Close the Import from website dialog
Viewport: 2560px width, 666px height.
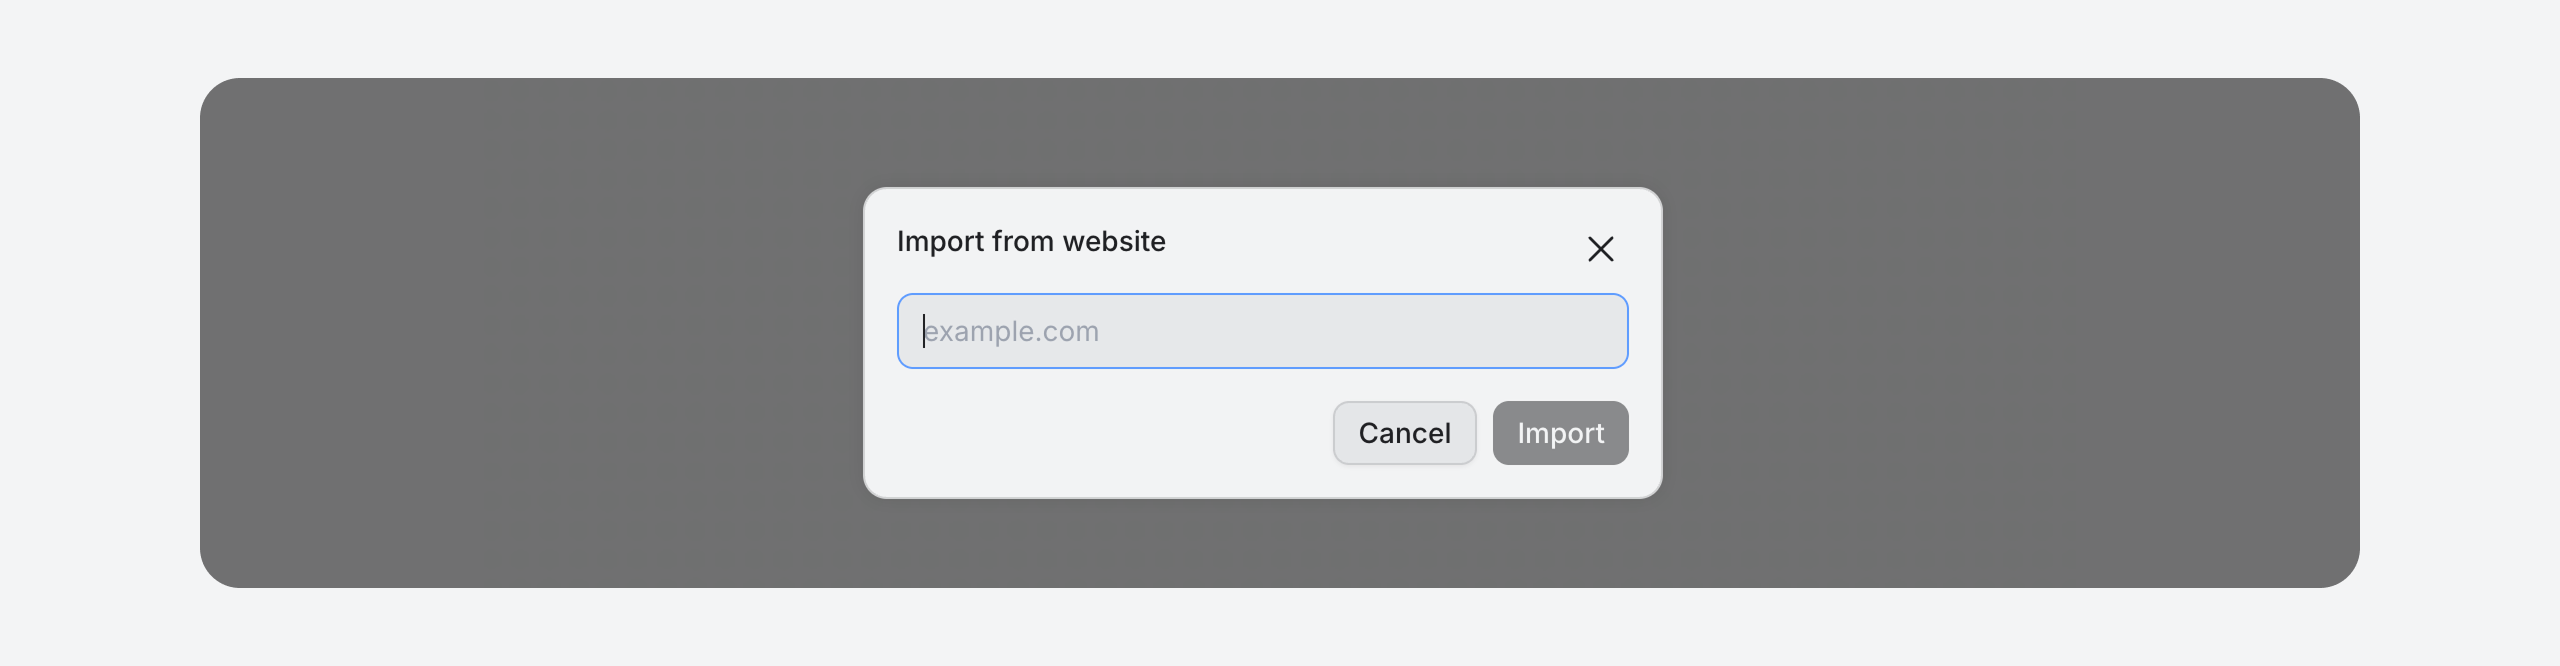1600,249
